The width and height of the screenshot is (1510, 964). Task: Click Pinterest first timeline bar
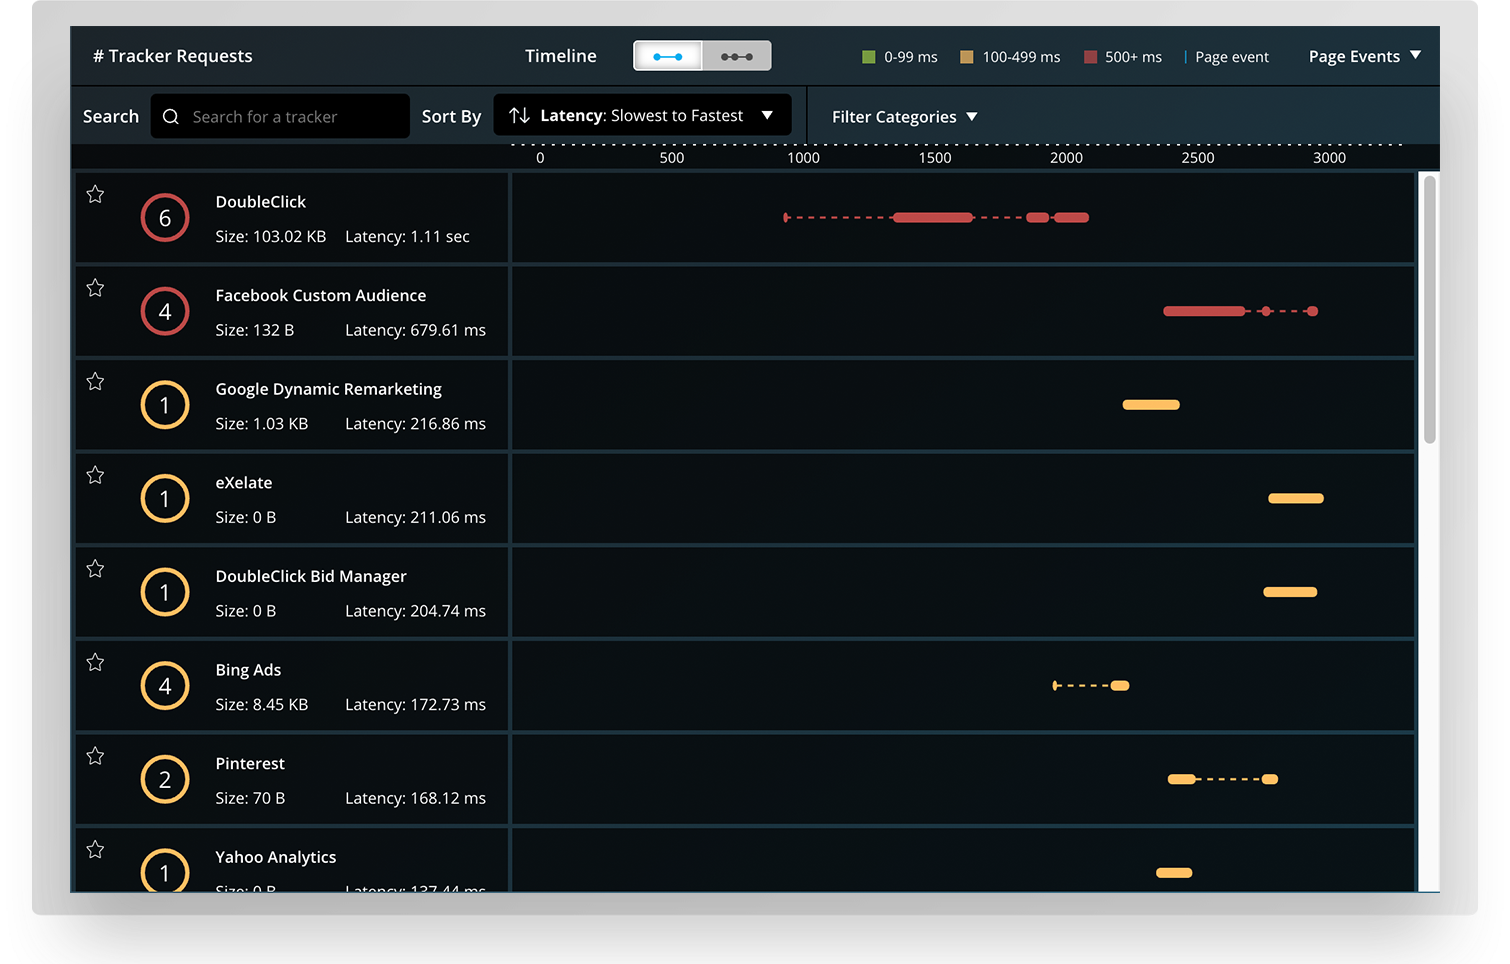(1182, 779)
